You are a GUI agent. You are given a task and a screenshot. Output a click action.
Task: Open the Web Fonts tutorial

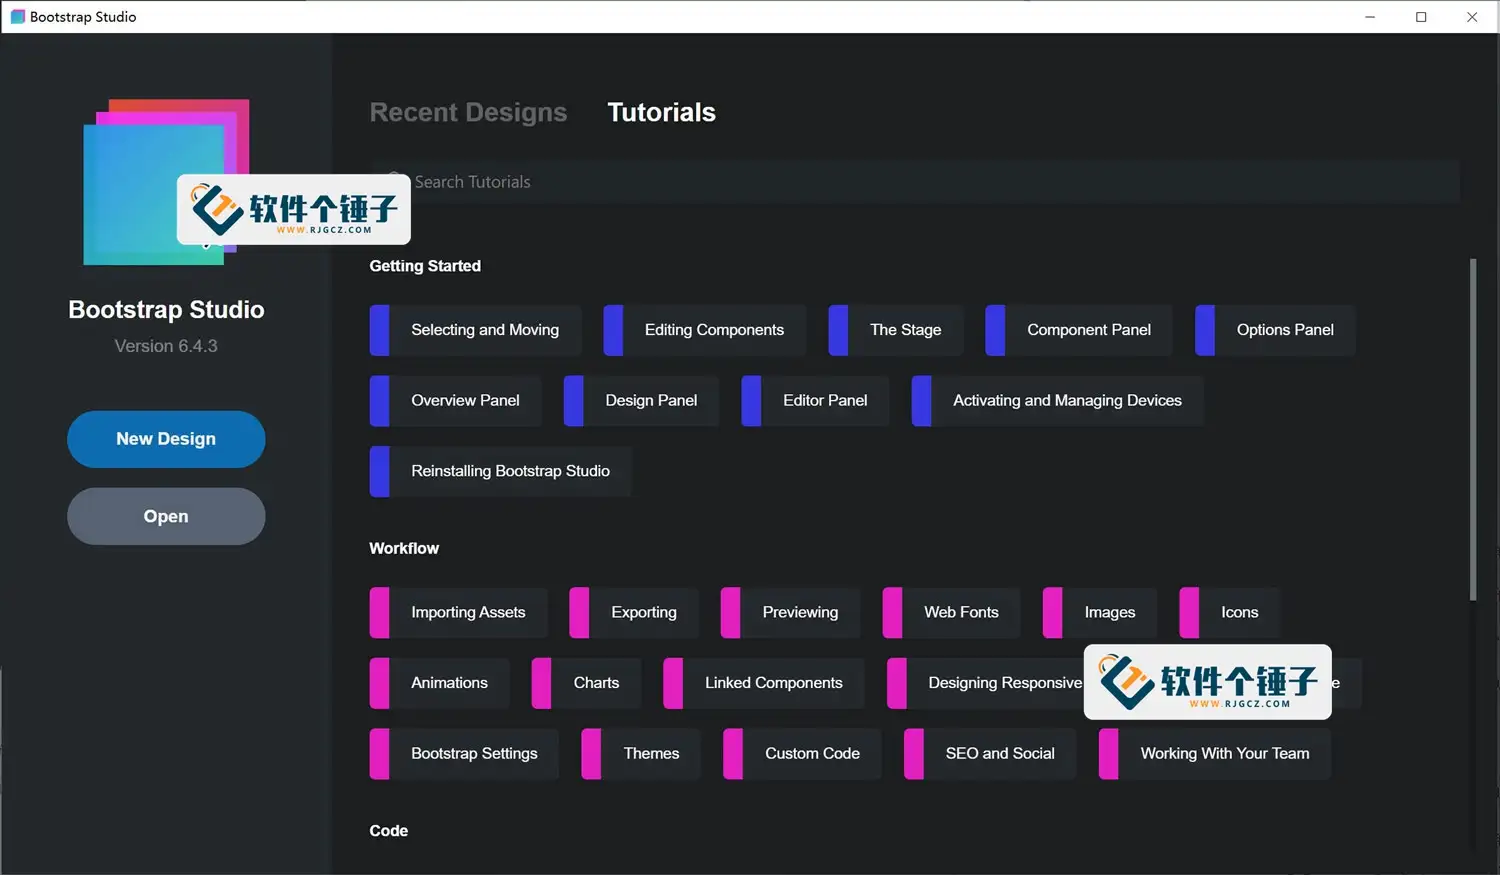[x=951, y=612]
